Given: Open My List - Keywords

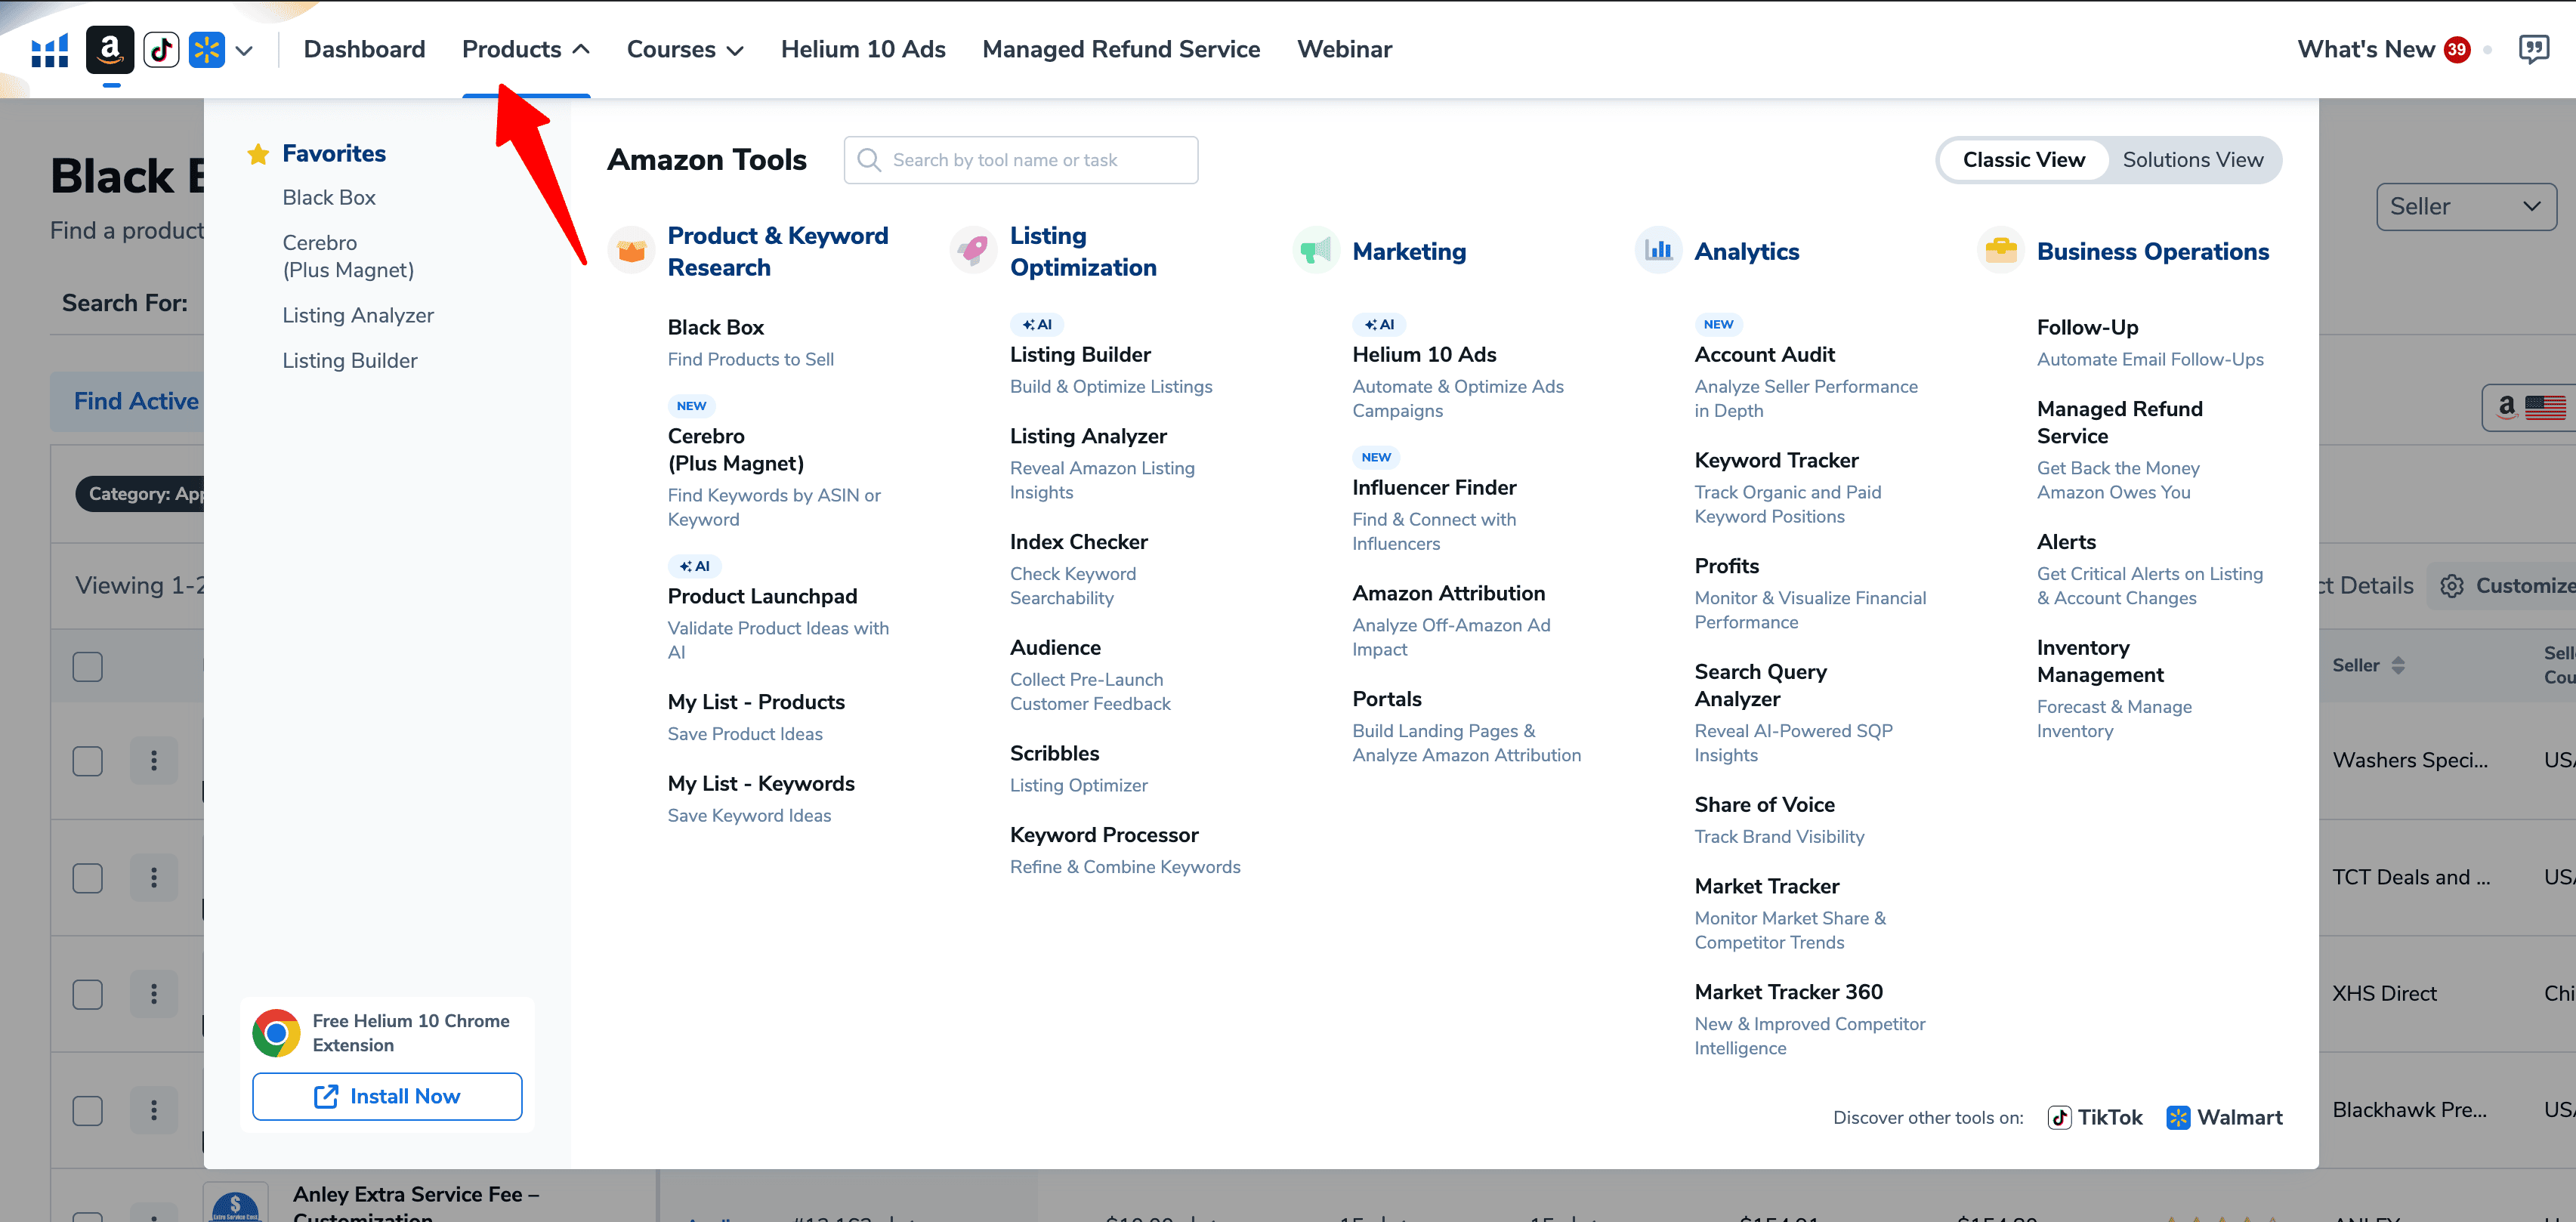Looking at the screenshot, I should coord(761,784).
